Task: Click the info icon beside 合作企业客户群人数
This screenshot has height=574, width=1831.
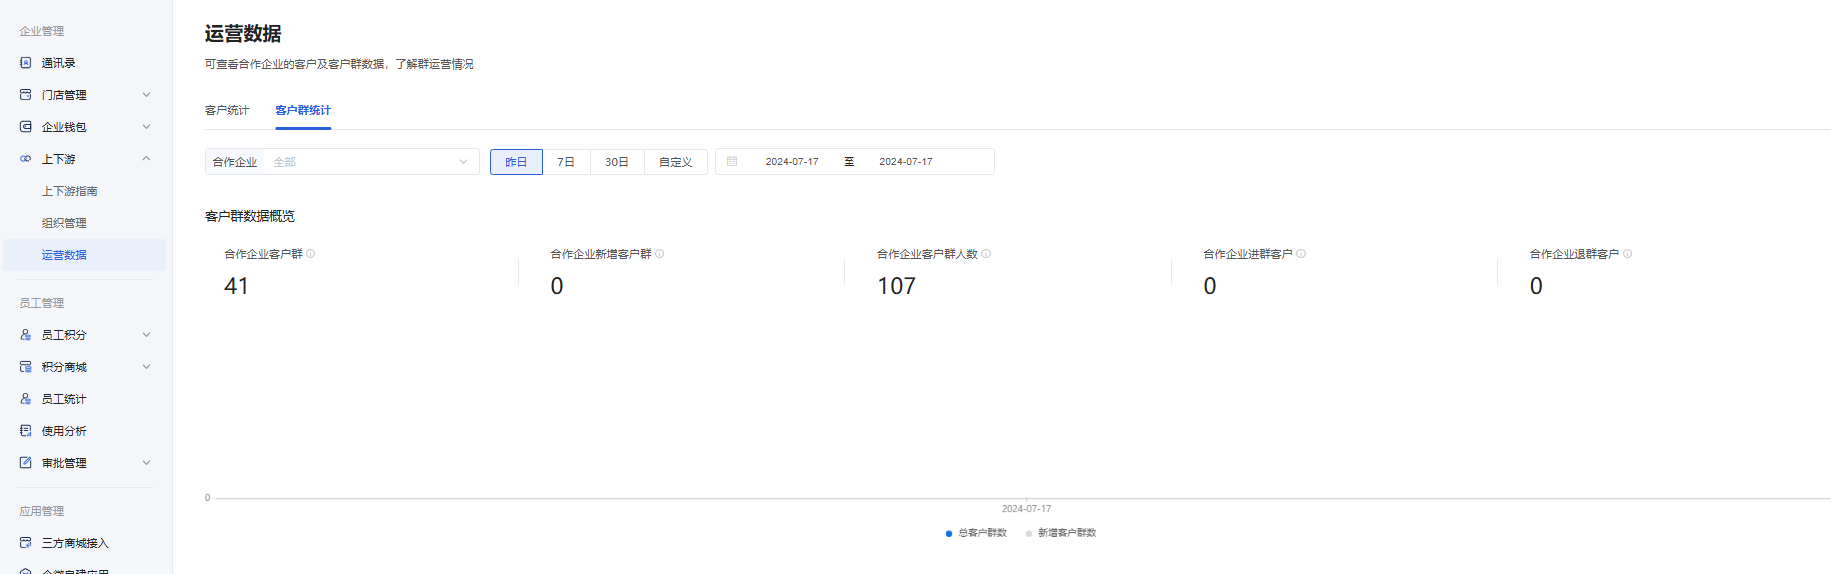Action: [x=986, y=254]
